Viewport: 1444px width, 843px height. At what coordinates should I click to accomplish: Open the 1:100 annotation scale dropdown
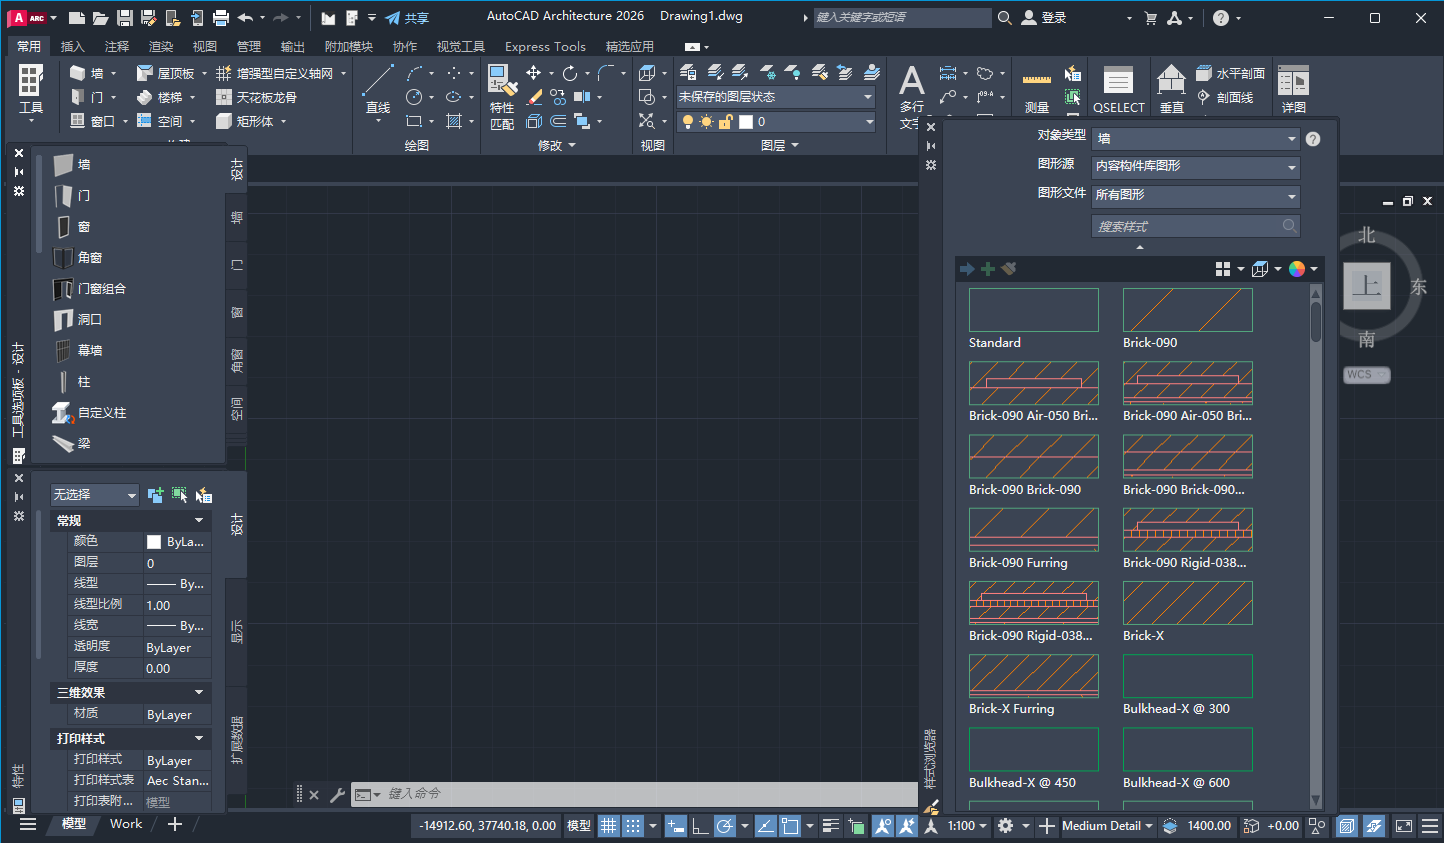963,826
